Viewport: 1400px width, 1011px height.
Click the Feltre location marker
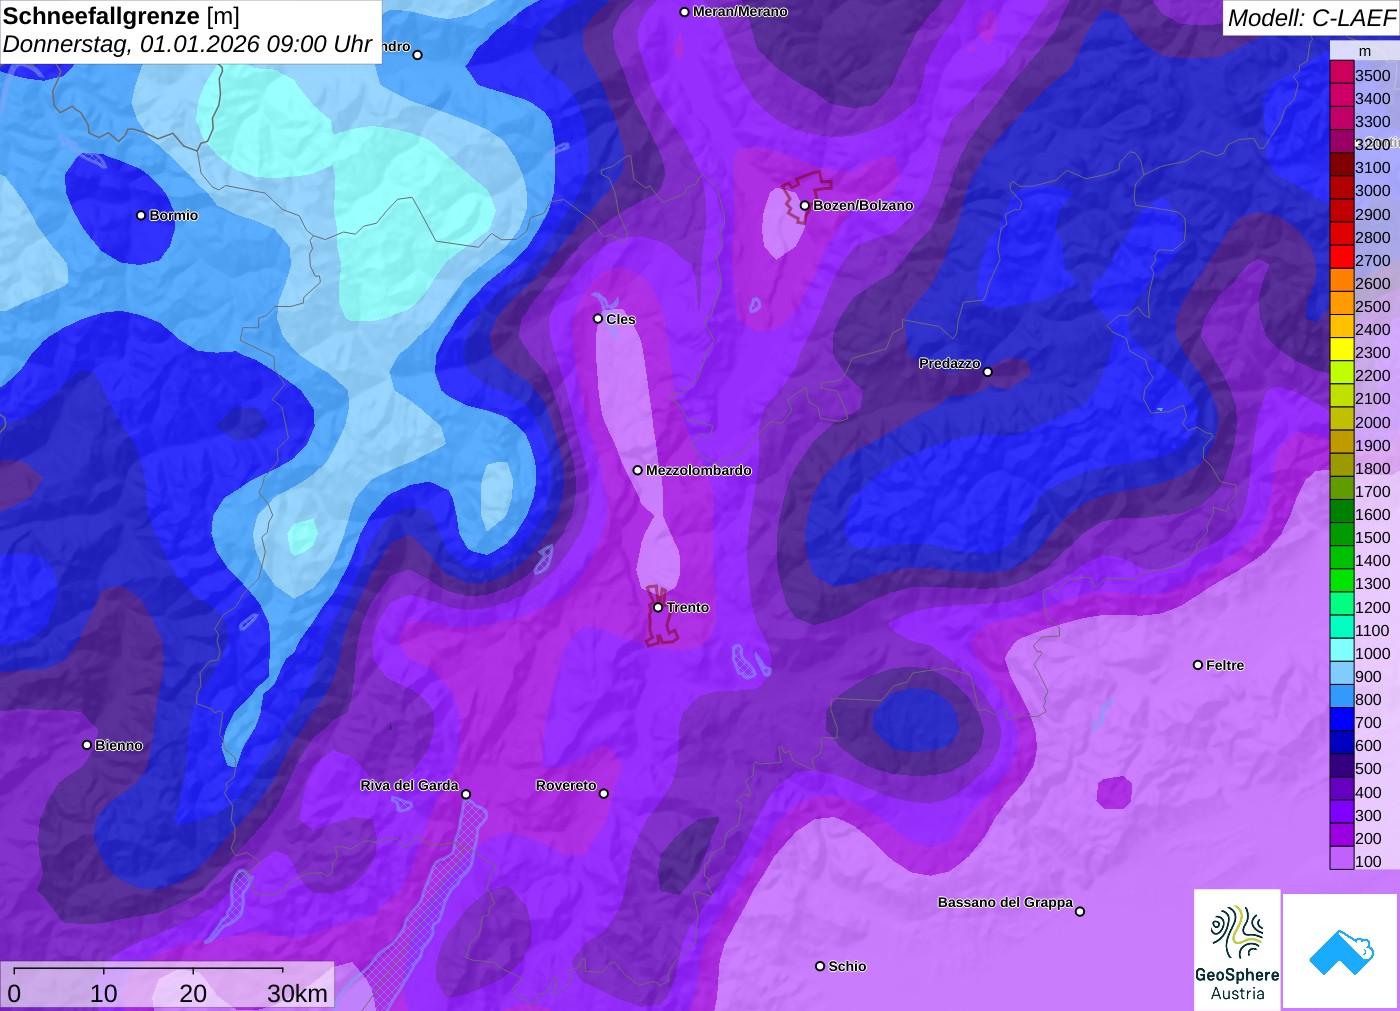point(1198,665)
